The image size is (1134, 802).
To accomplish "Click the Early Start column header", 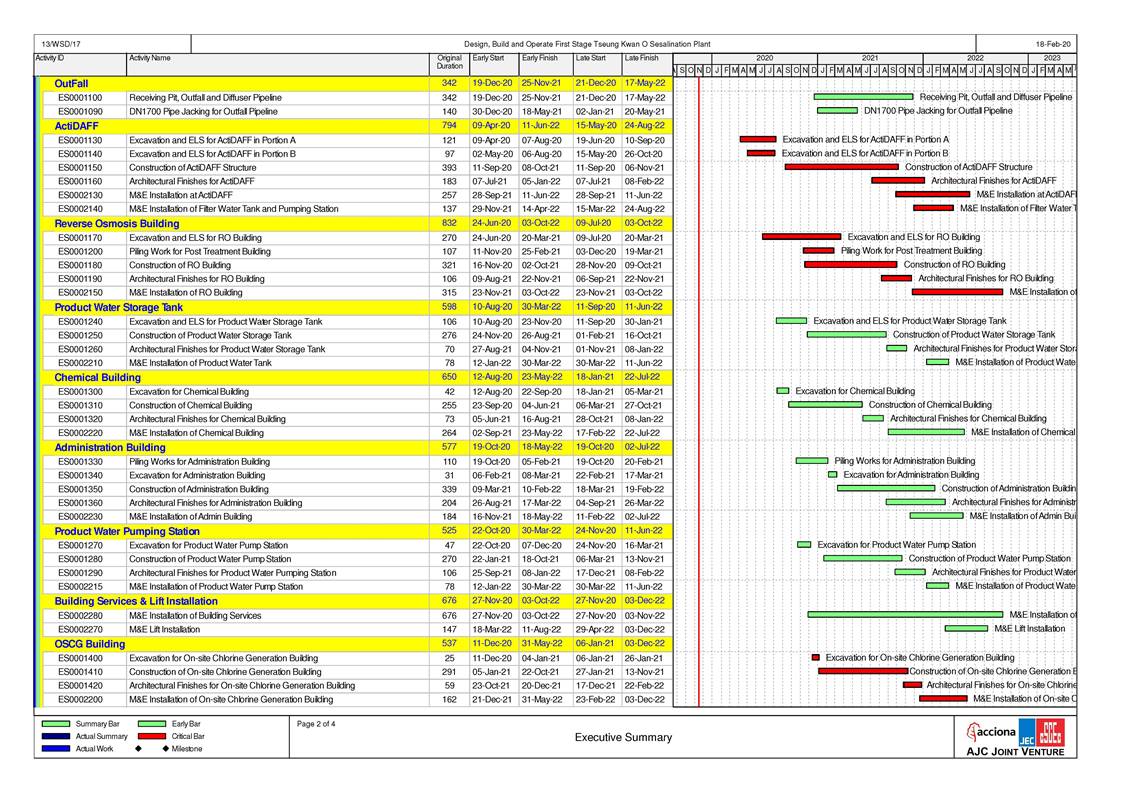I will point(488,58).
